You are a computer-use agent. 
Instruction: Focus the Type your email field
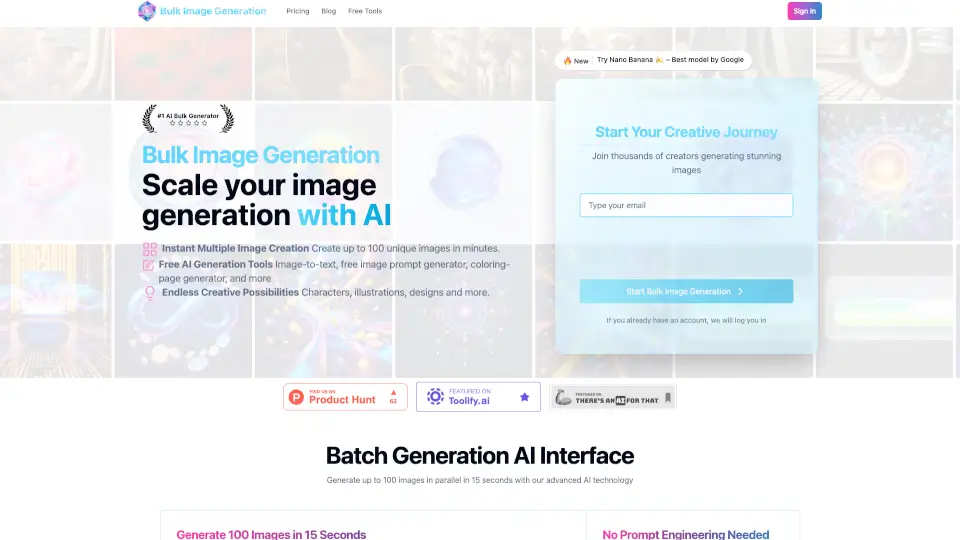tap(686, 205)
